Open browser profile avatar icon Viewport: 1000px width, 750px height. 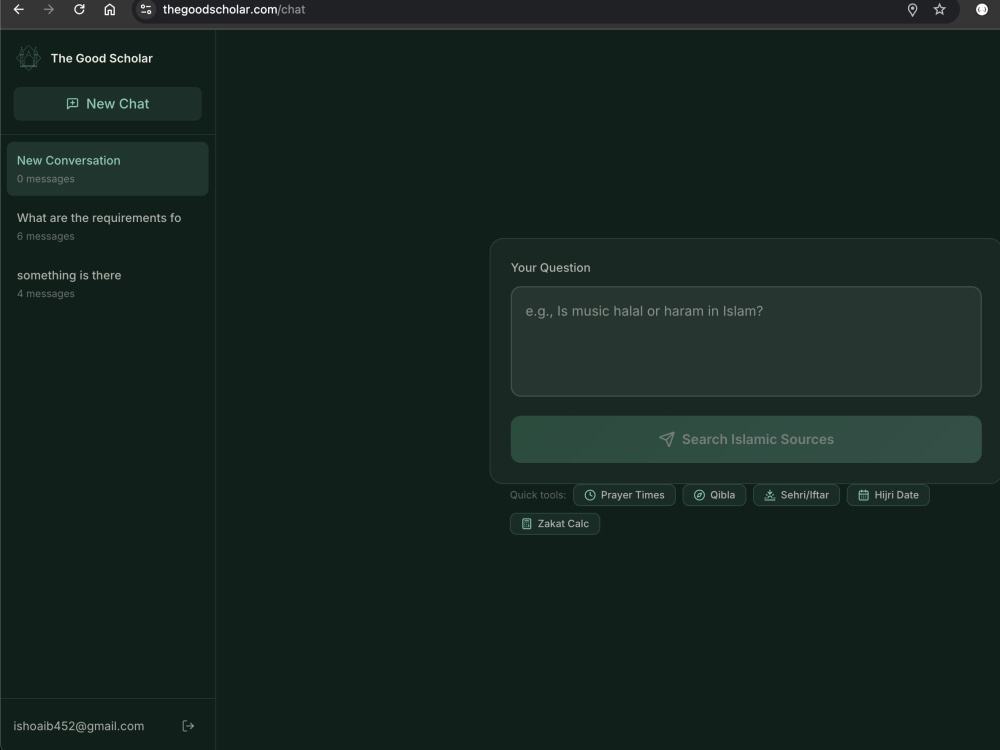[x=982, y=10]
